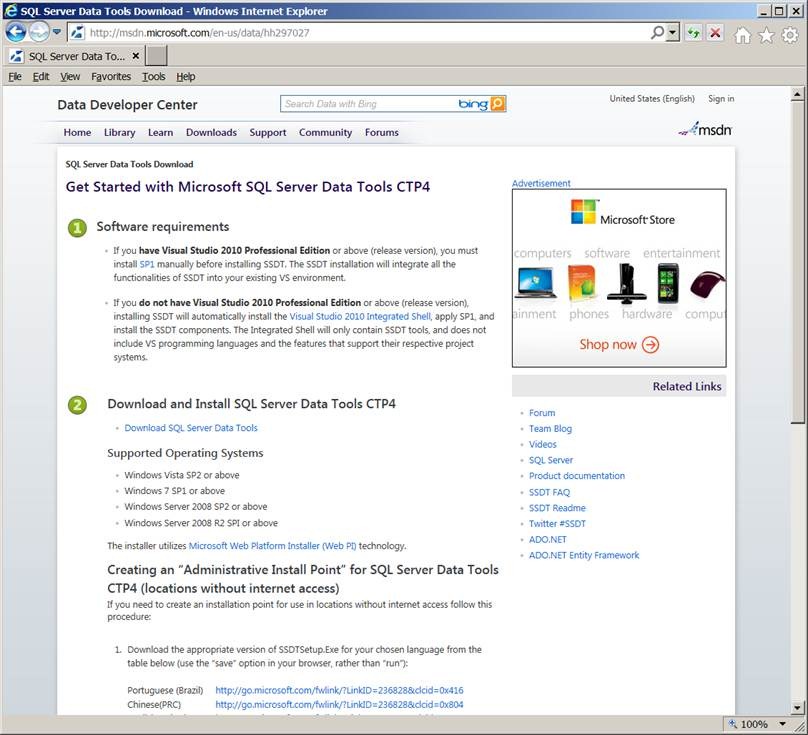Click the Sign in link
The width and height of the screenshot is (808, 735).
click(x=721, y=98)
